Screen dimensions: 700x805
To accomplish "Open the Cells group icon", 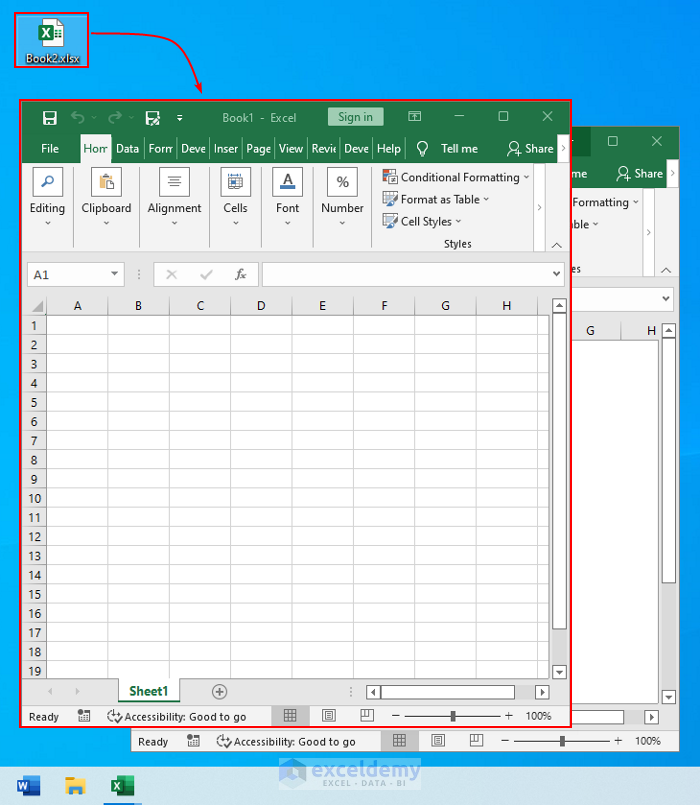I will tap(235, 182).
